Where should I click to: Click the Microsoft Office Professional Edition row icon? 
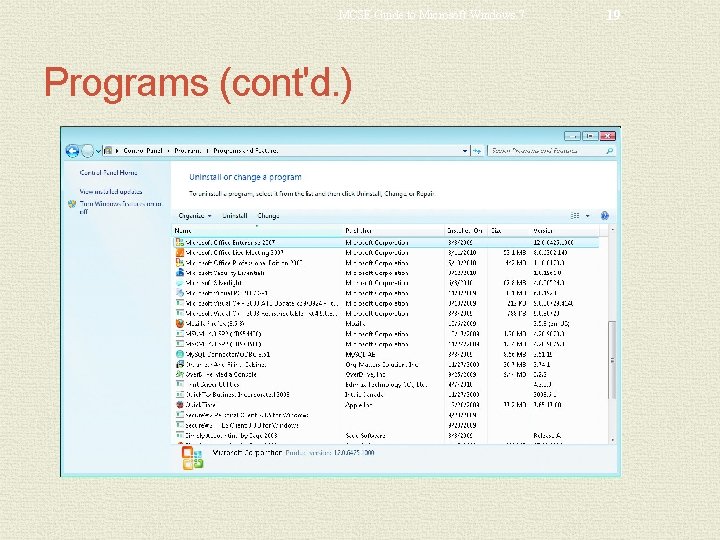tap(180, 263)
